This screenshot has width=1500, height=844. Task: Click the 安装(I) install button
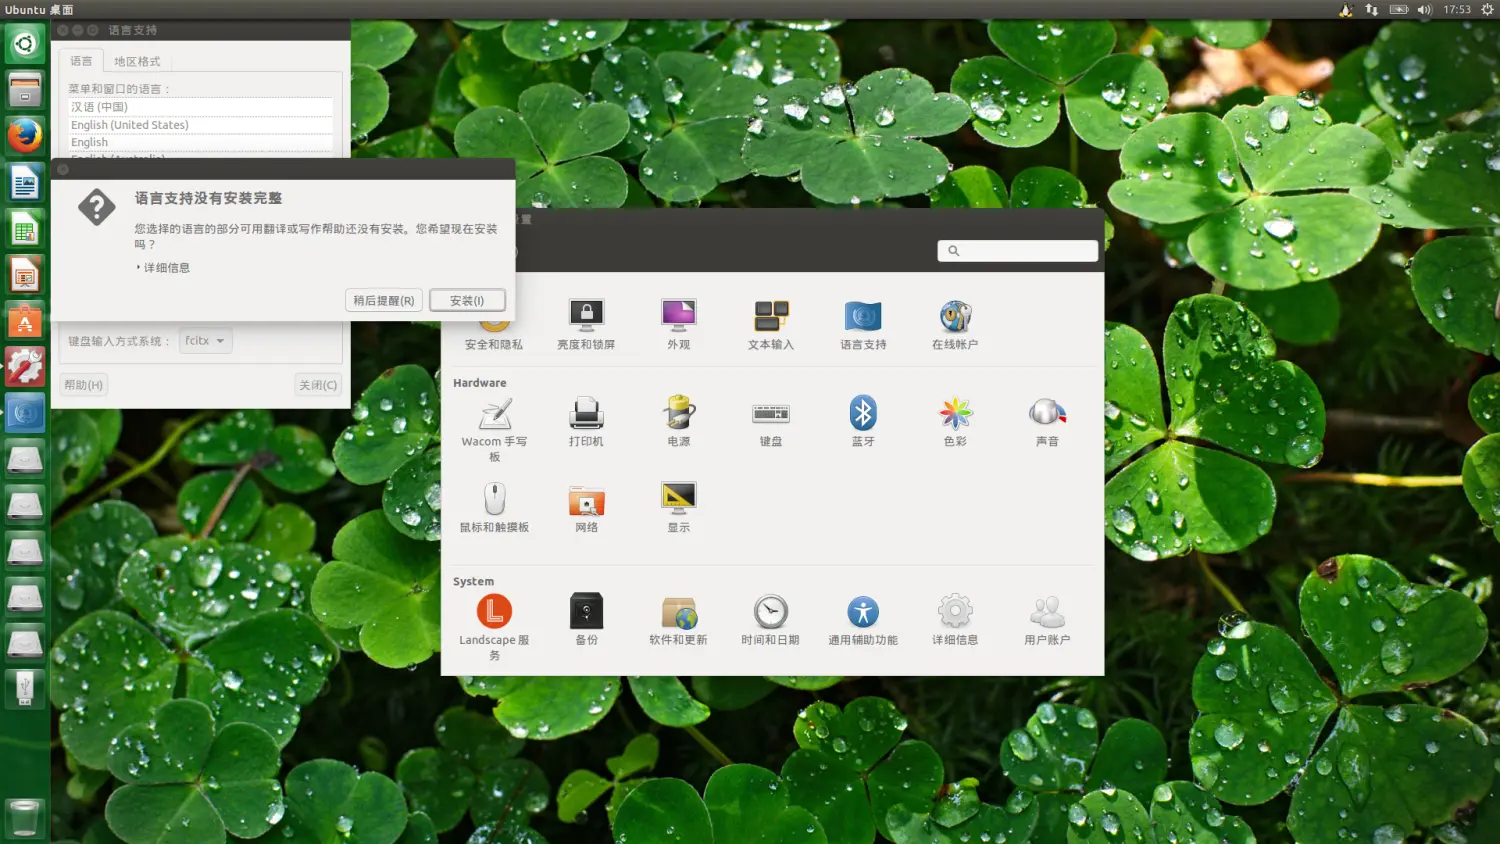tap(467, 301)
